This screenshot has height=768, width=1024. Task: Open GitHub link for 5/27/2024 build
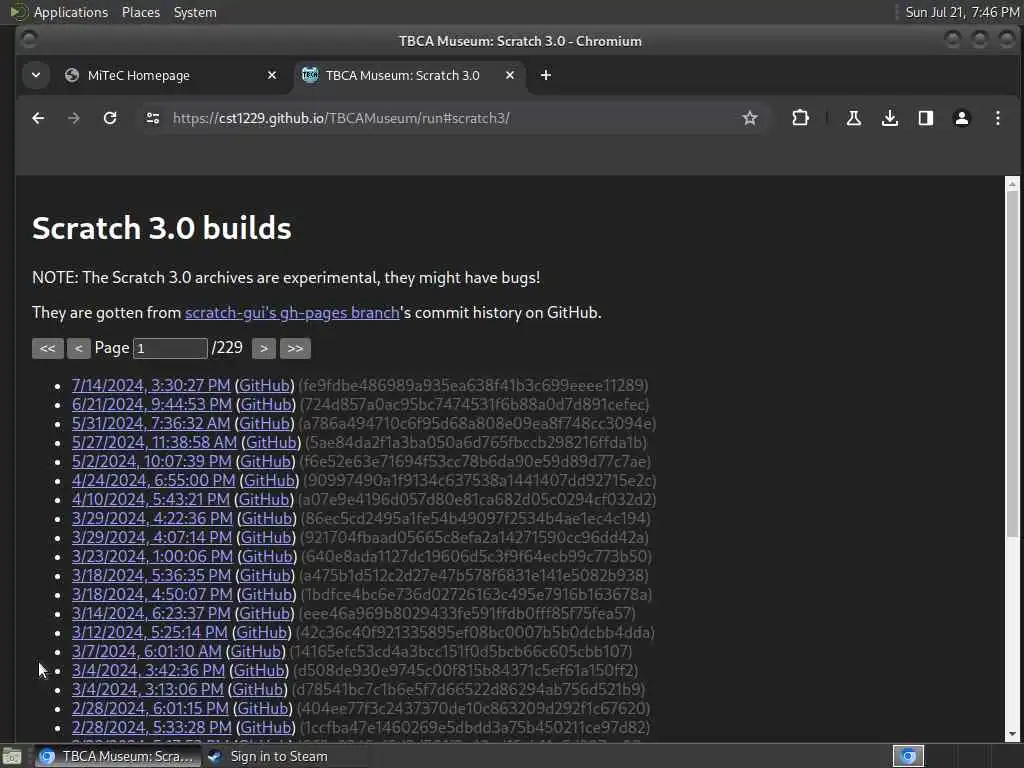coord(271,442)
